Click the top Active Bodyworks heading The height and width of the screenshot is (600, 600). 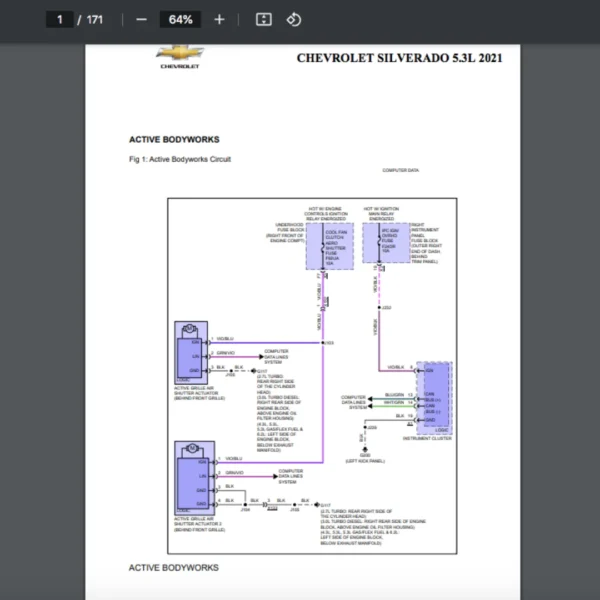174,140
